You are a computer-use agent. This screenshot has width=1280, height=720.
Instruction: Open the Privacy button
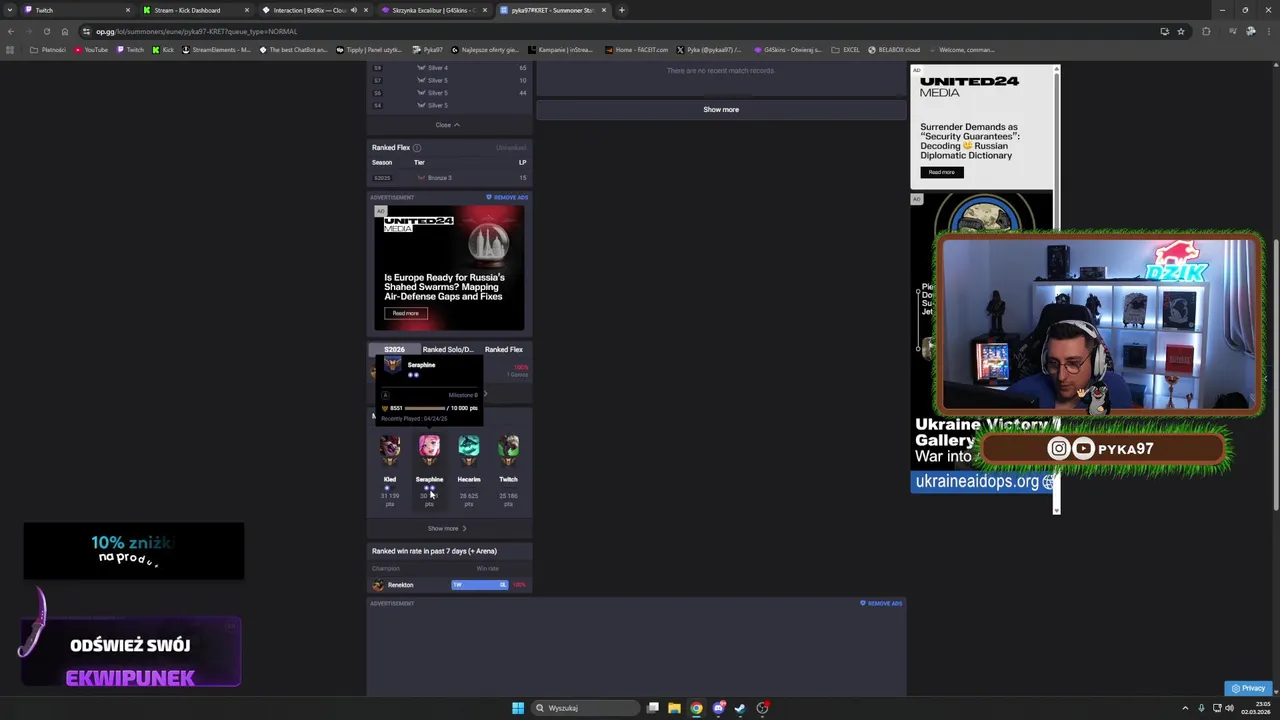click(x=1248, y=688)
